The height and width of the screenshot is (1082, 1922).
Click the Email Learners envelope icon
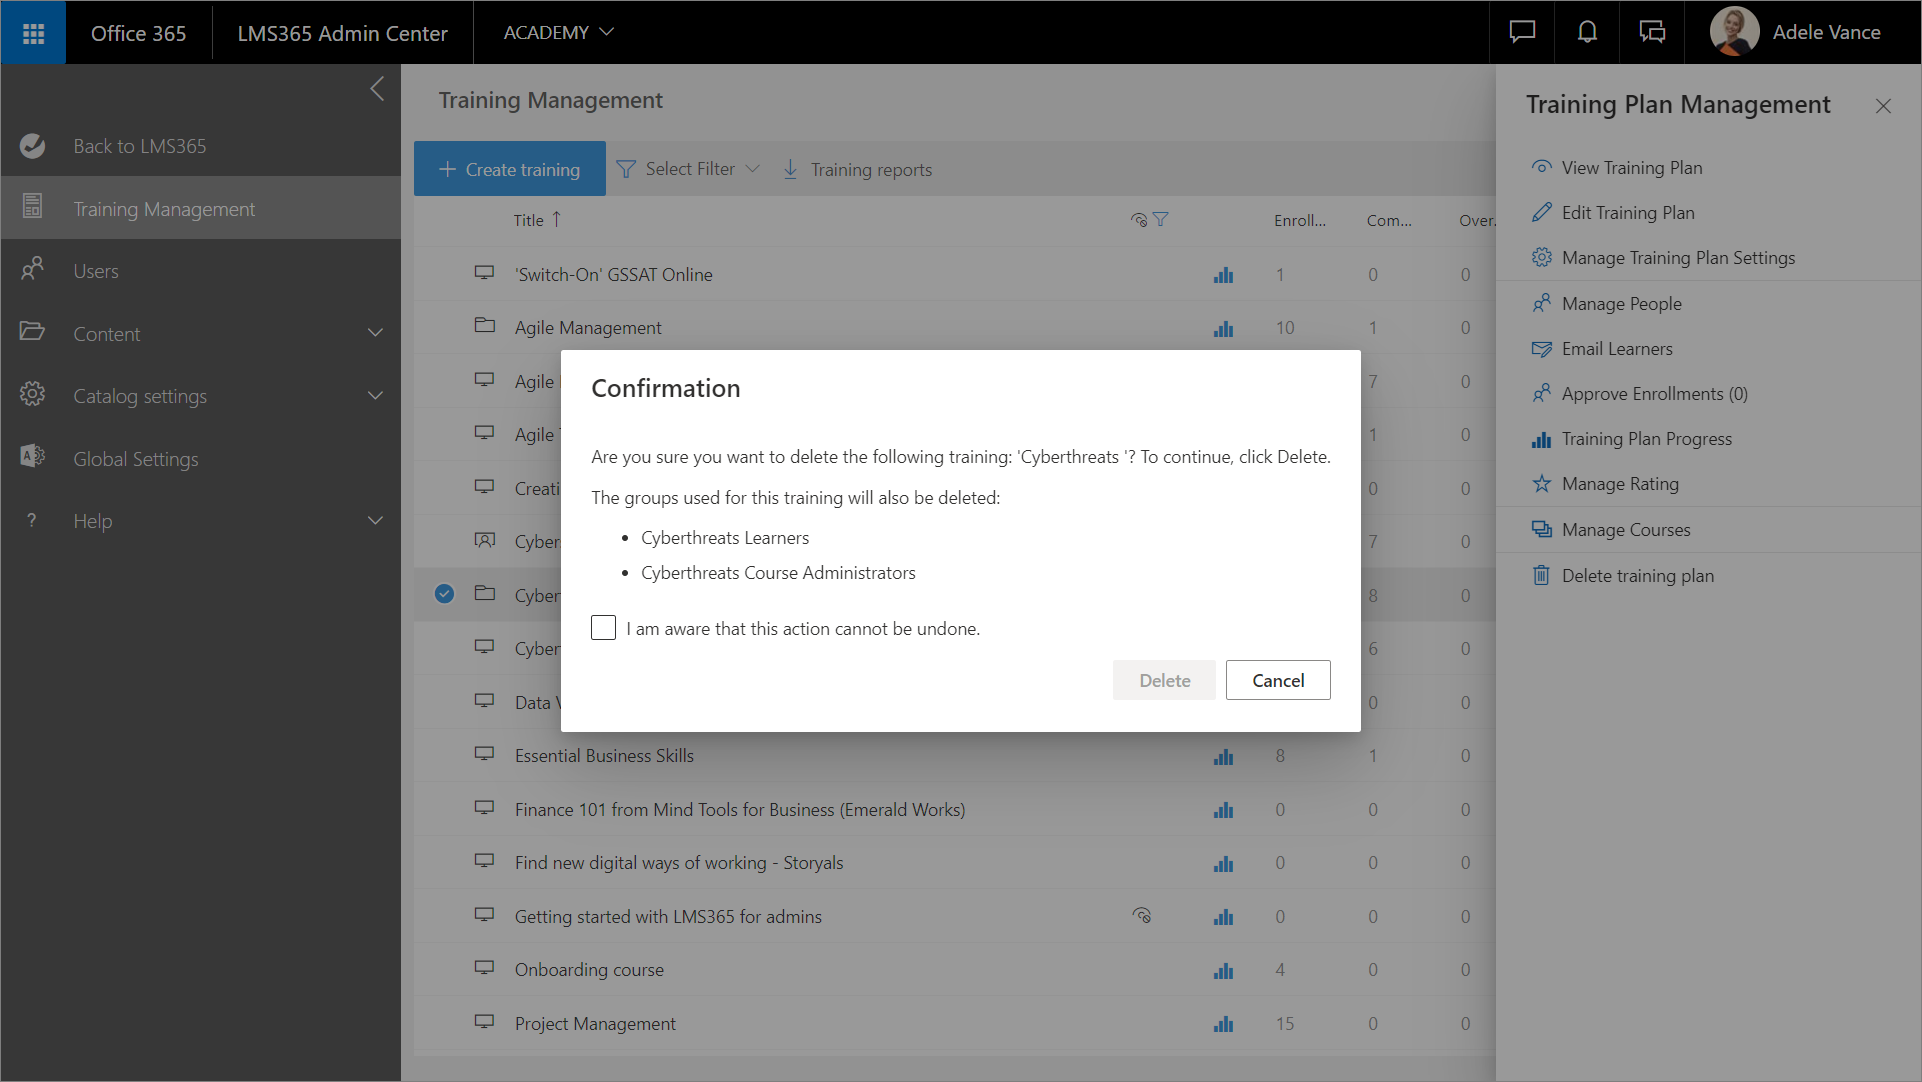(x=1541, y=349)
